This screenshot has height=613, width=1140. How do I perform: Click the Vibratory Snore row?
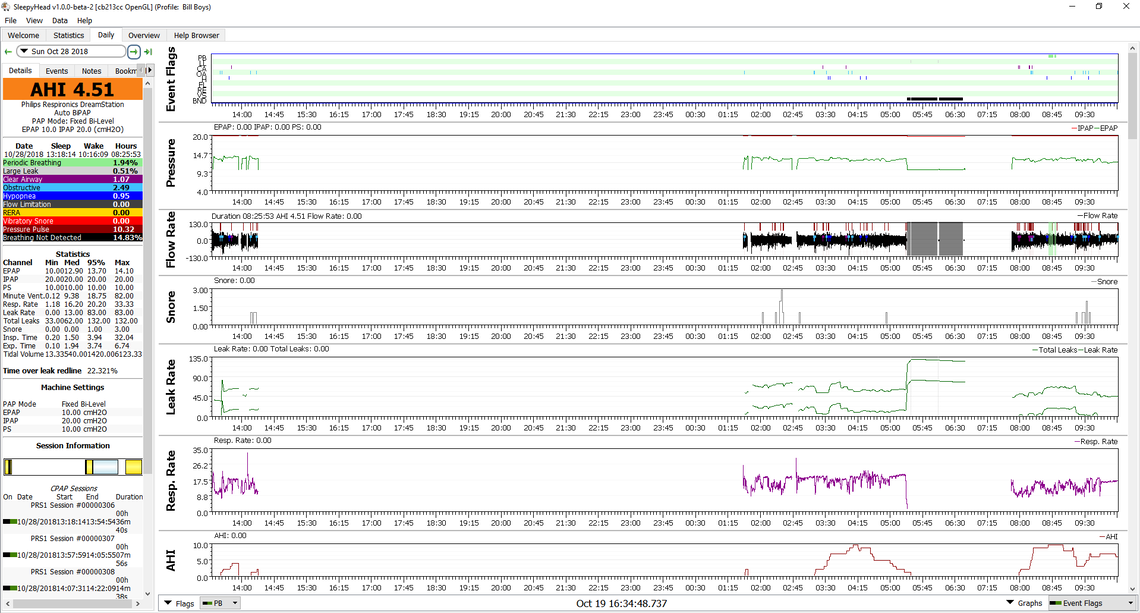72,221
